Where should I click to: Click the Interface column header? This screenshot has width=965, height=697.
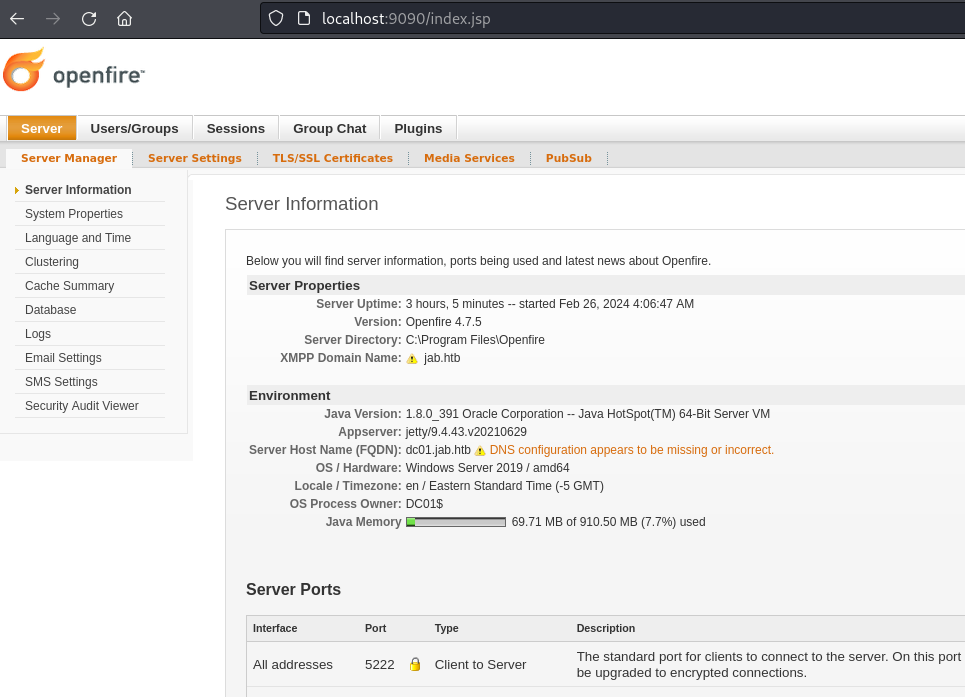click(x=274, y=628)
